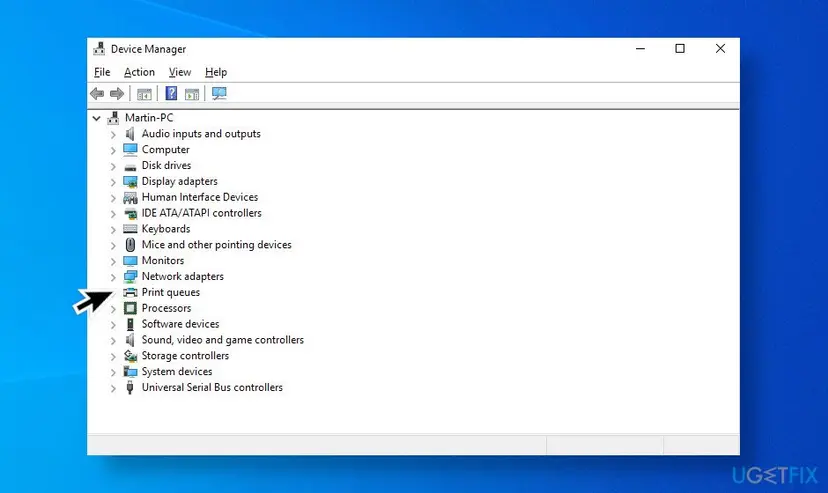Screen dimensions: 828x493
Task: Click the Universal Serial Bus plug icon
Action: click(x=130, y=388)
